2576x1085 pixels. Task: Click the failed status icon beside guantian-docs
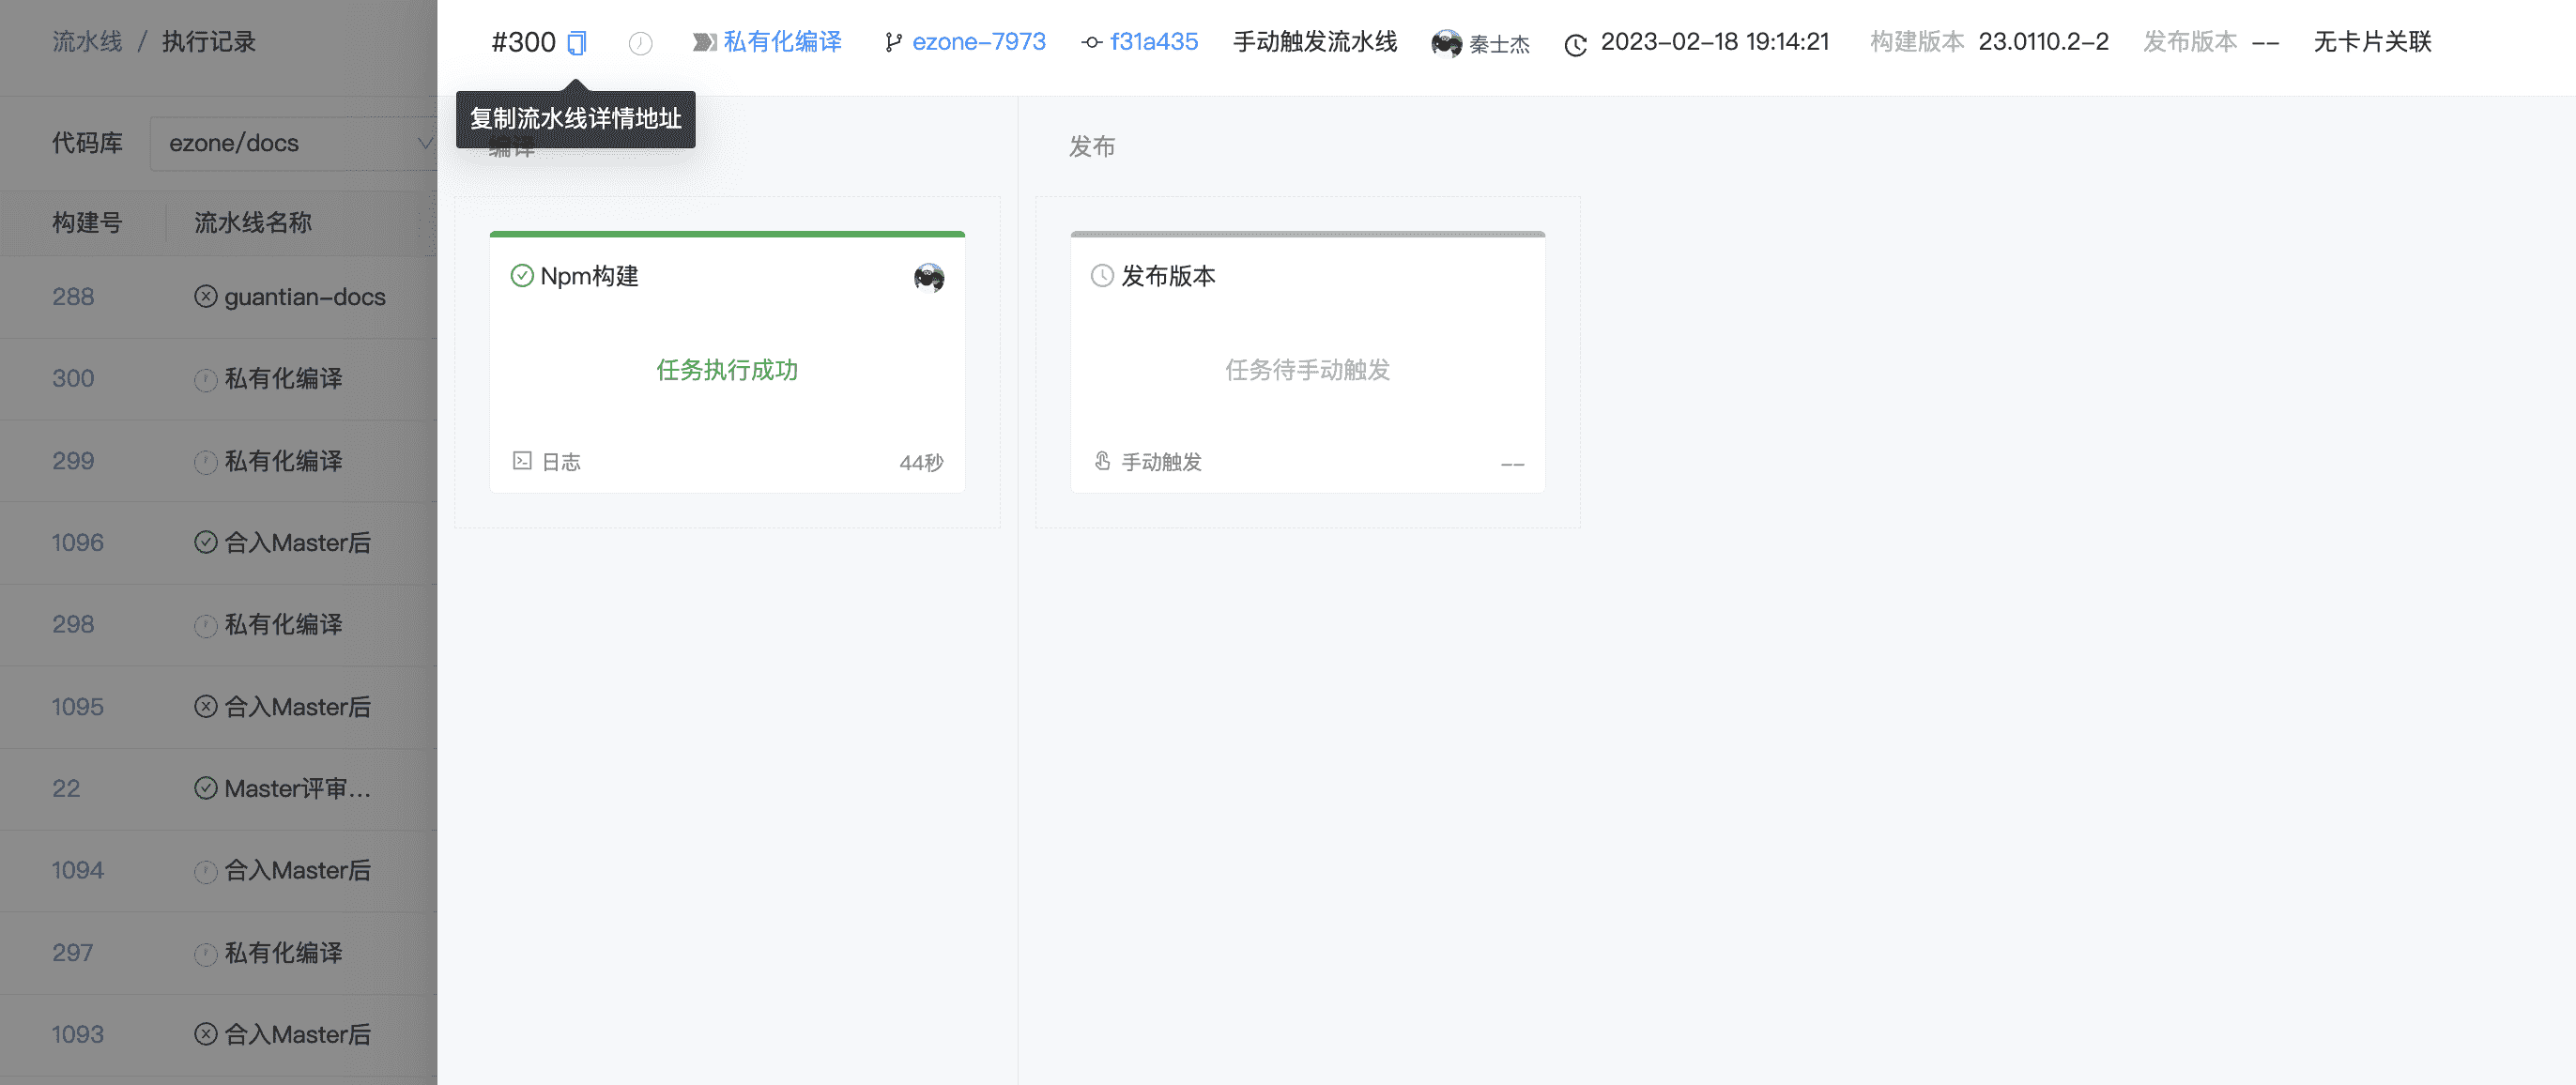(205, 296)
